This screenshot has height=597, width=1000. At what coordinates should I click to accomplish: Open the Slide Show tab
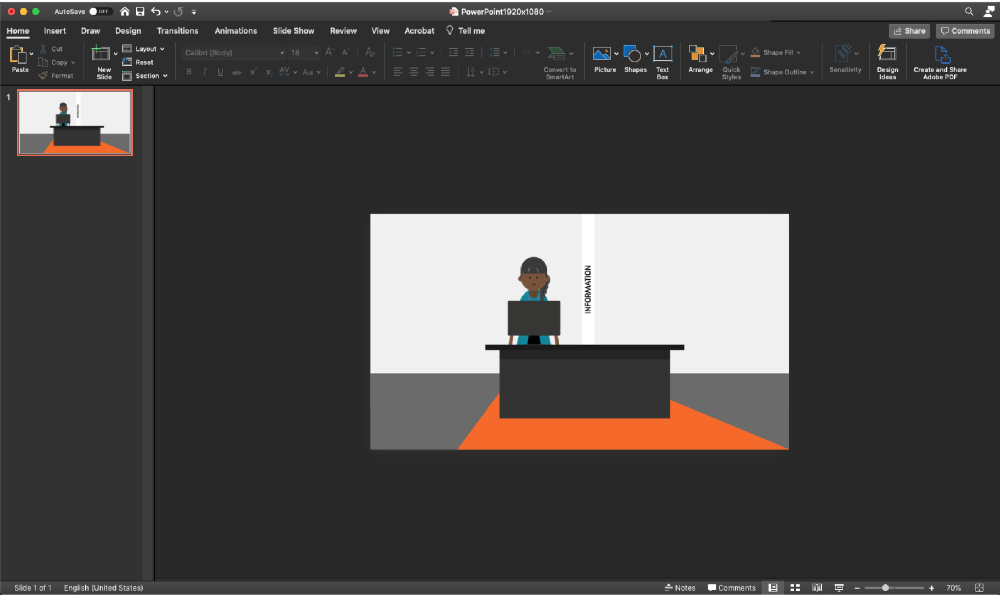click(293, 31)
